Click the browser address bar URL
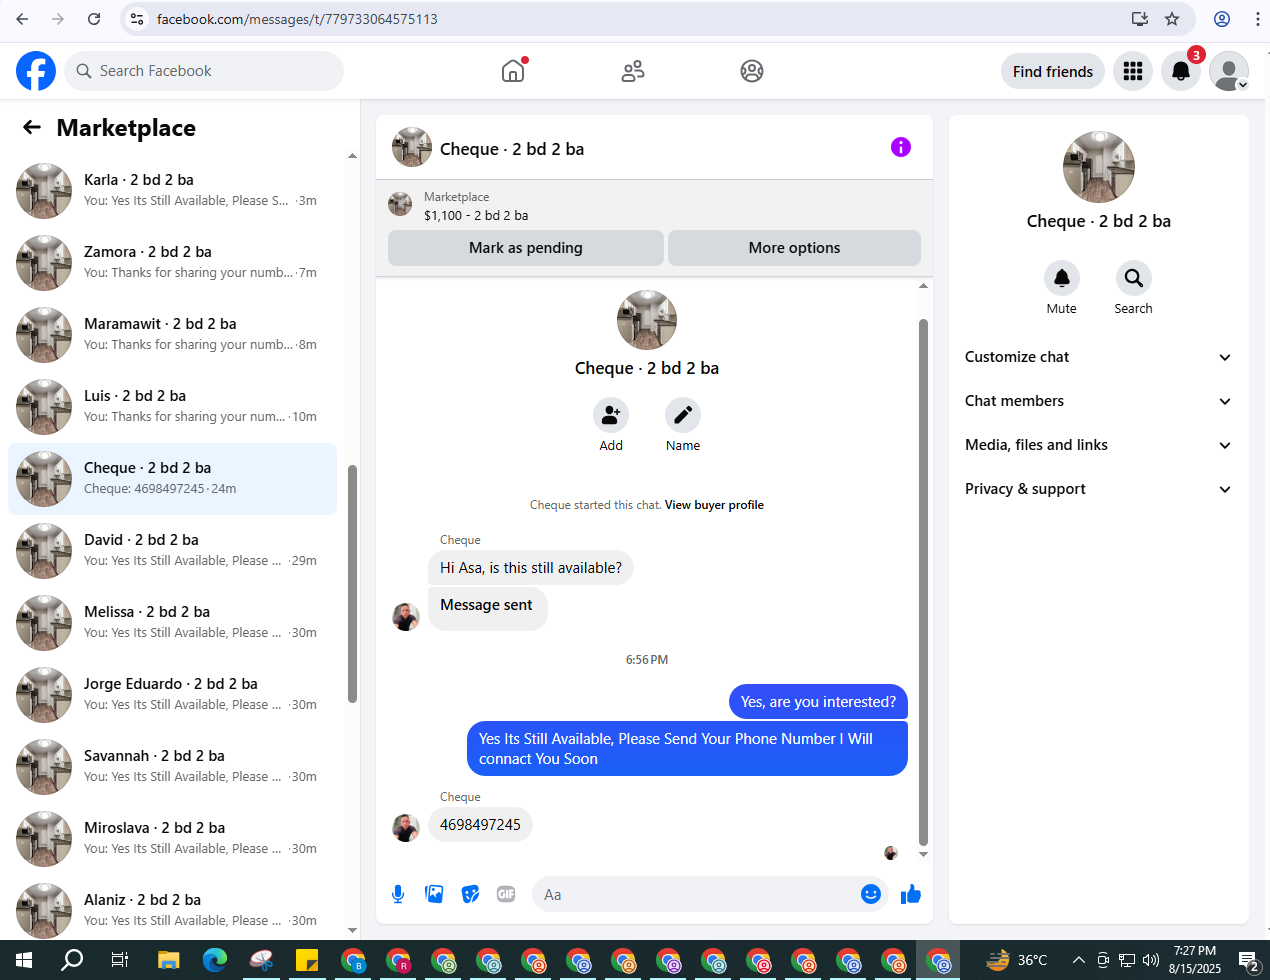Viewport: 1270px width, 980px height. 297,19
